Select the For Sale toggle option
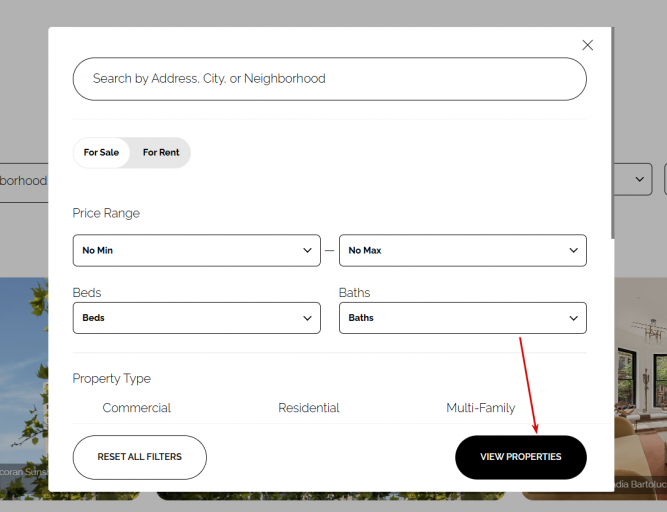This screenshot has width=667, height=512. [101, 153]
